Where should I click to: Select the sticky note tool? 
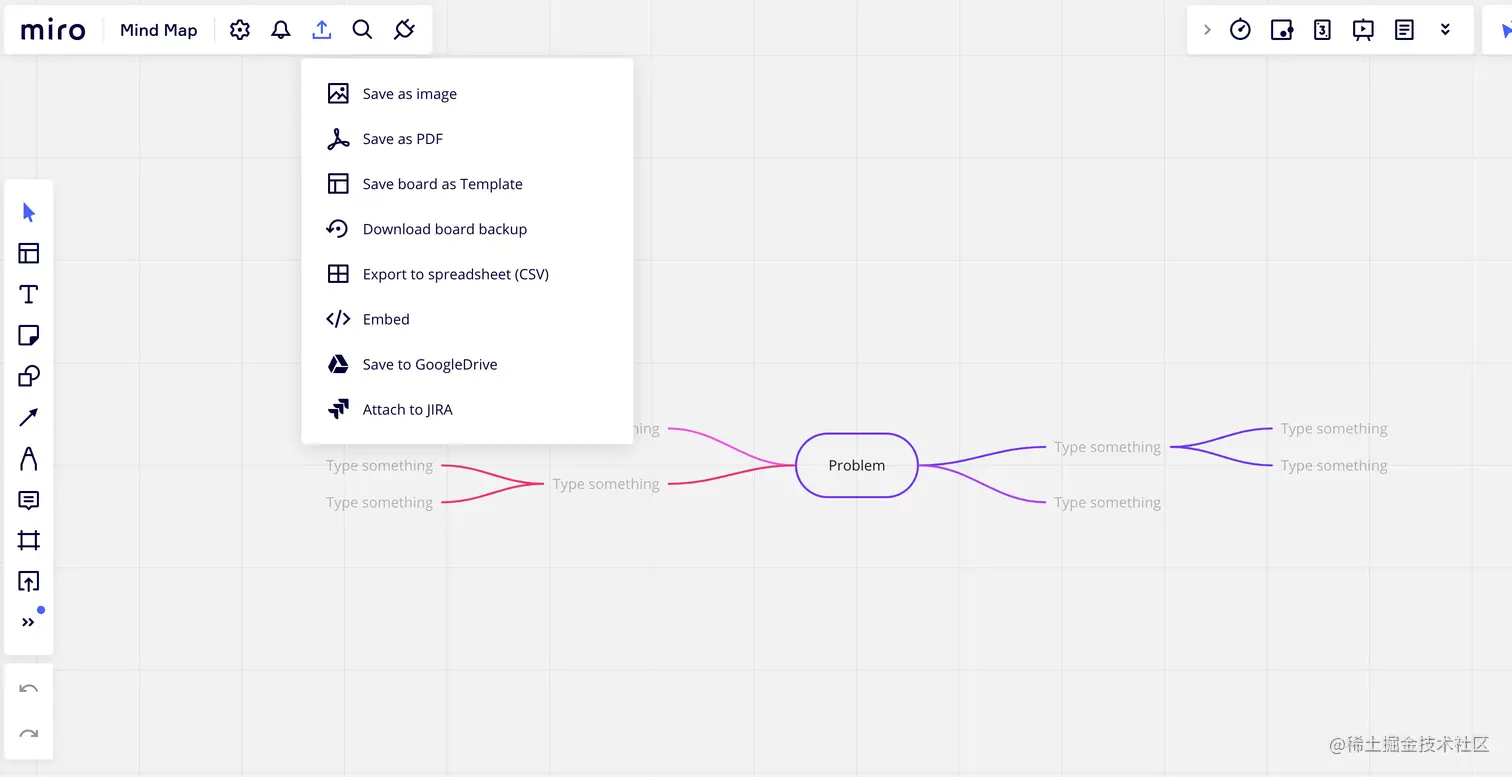tap(29, 335)
